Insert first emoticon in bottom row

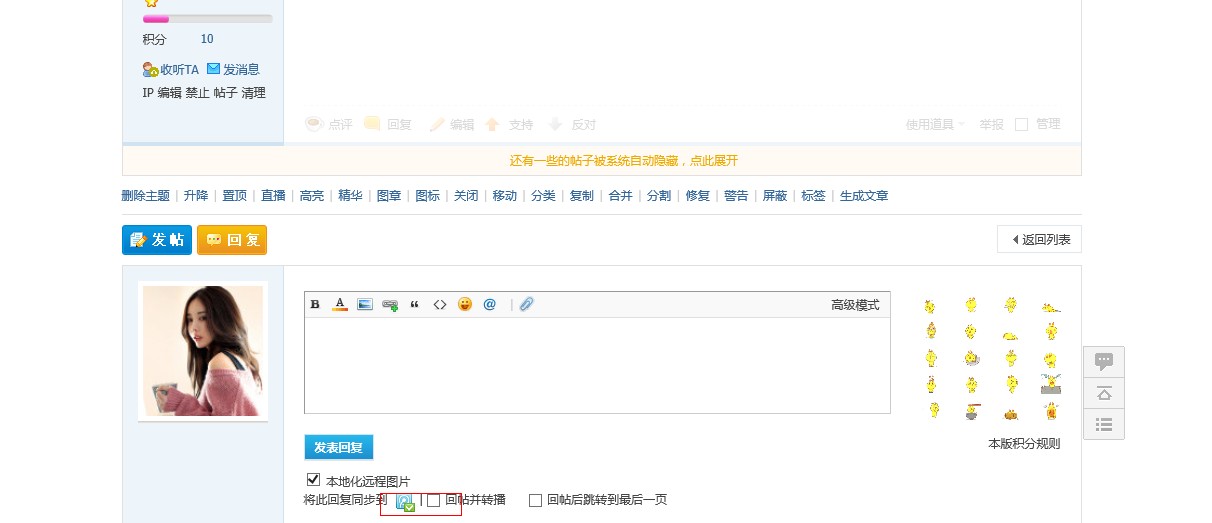932,410
